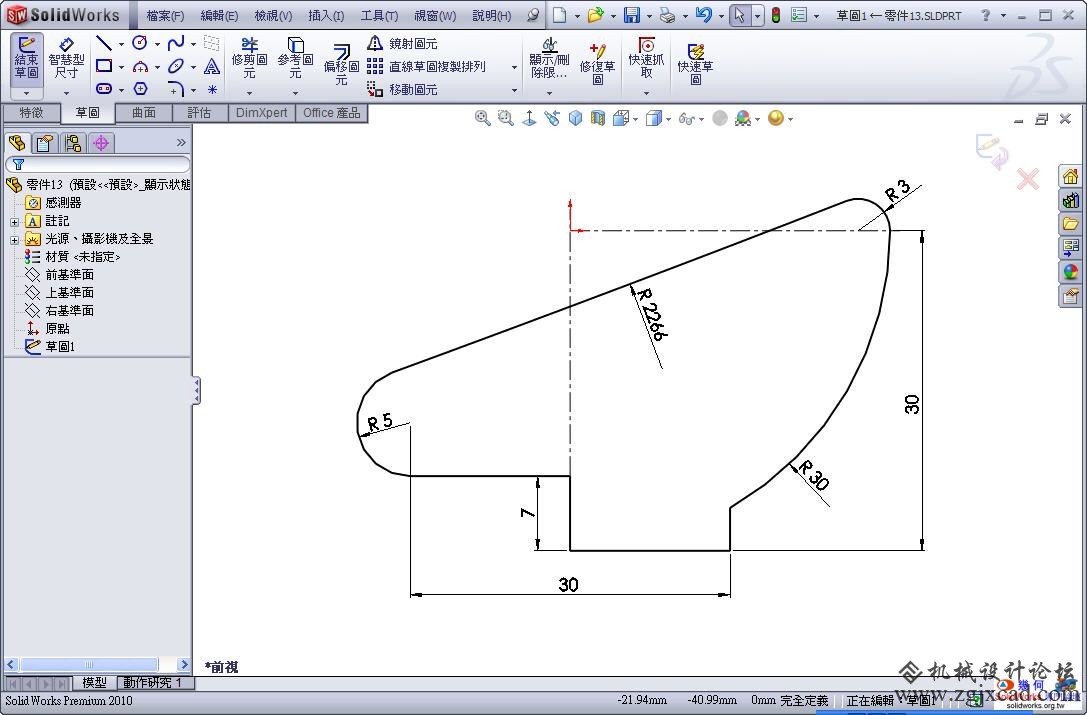Open the 智慧型尺寸 dropdown arrow
Screen dimensions: 1087x715
coord(67,92)
